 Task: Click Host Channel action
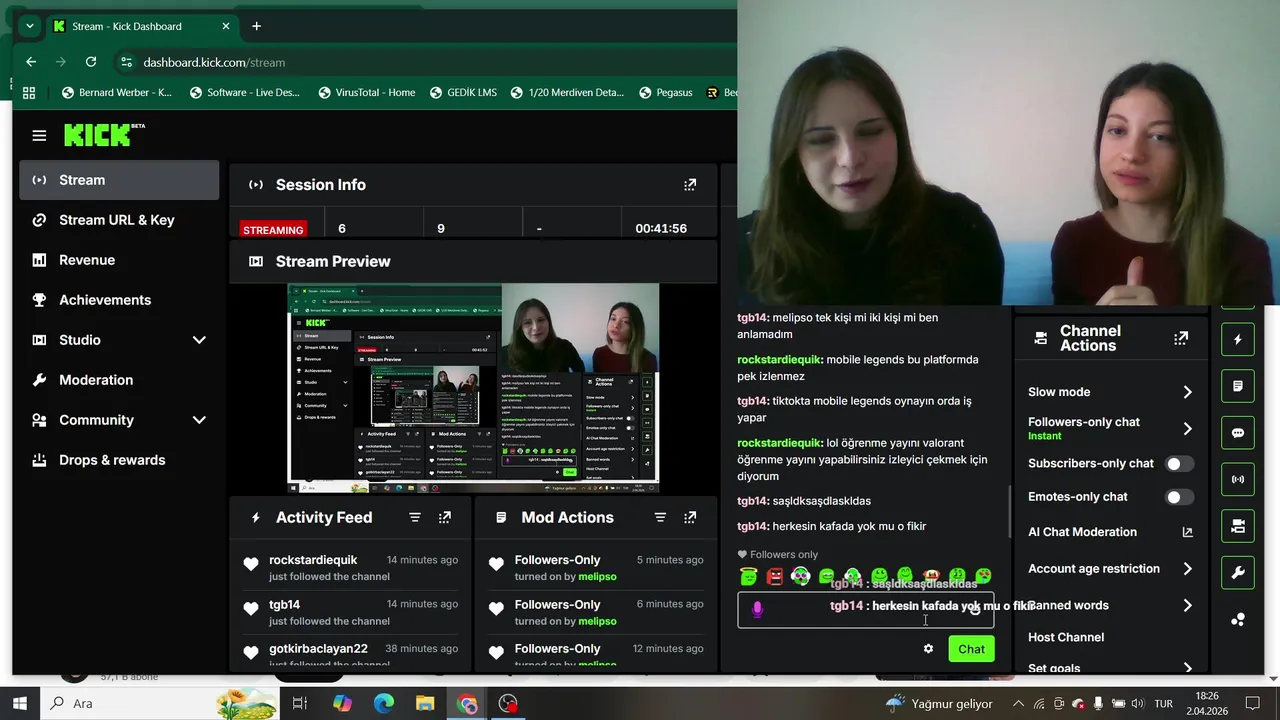point(1066,637)
